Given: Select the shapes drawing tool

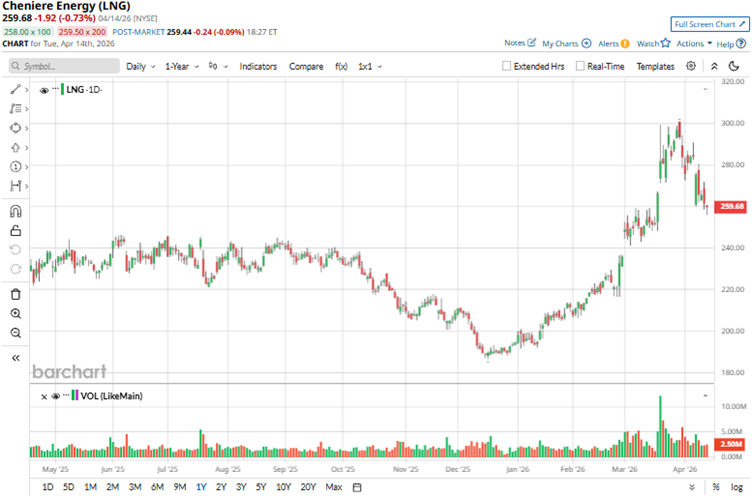Looking at the screenshot, I should click(15, 128).
